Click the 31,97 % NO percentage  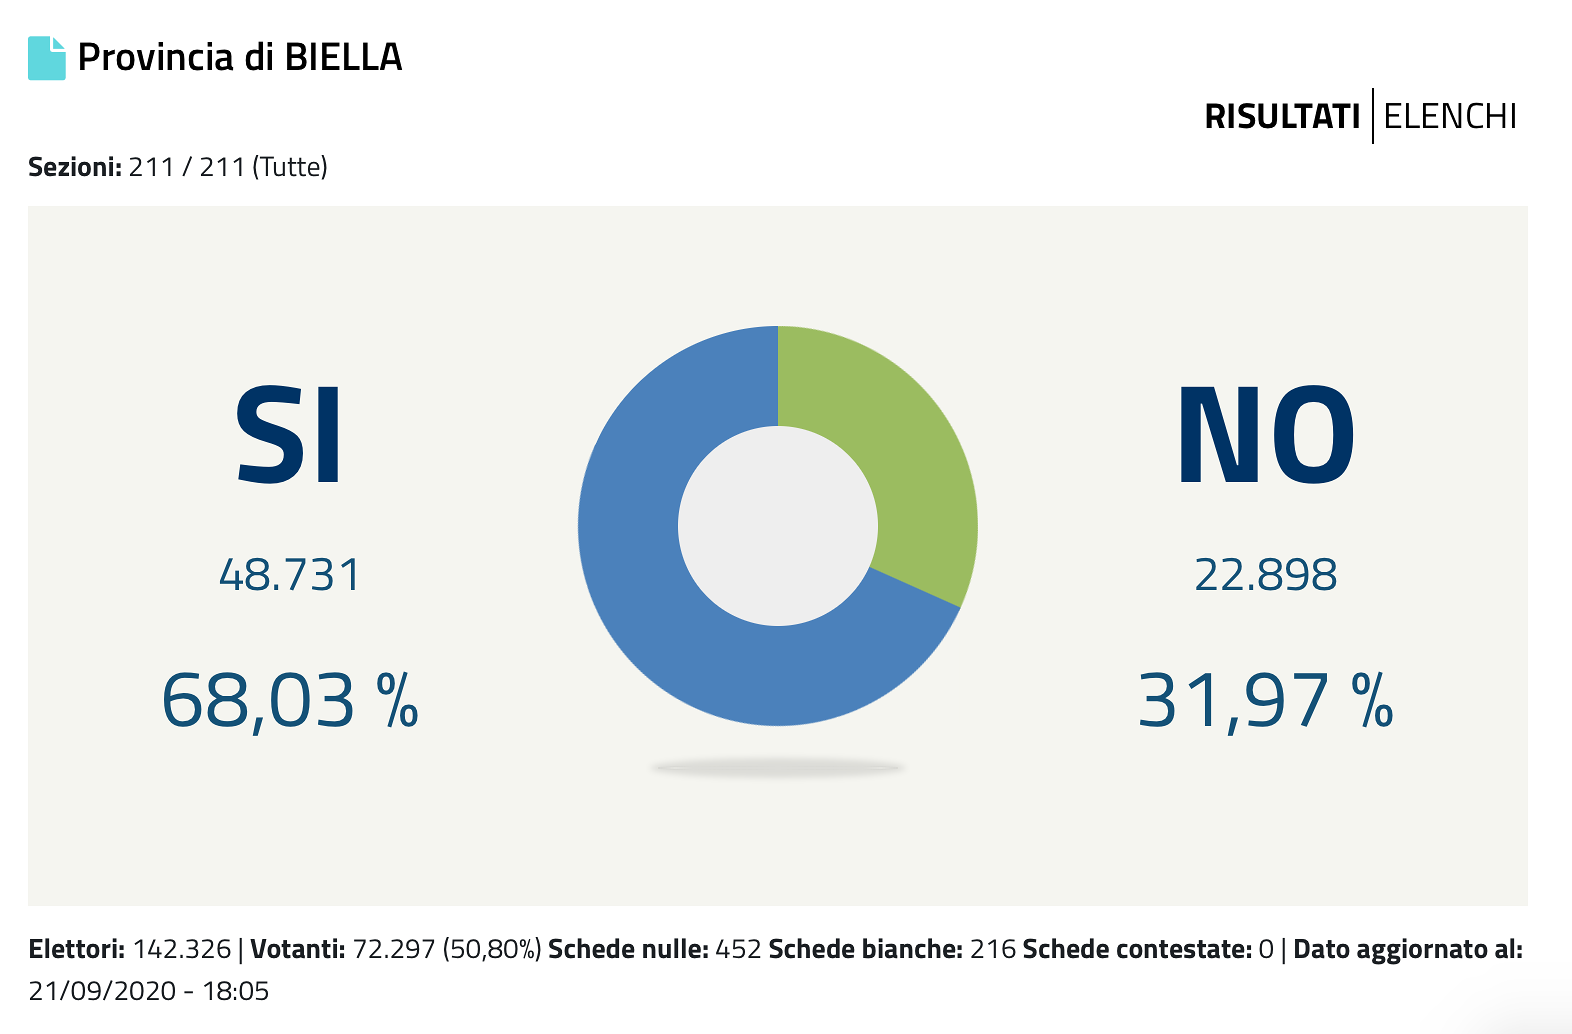pyautogui.click(x=1265, y=700)
